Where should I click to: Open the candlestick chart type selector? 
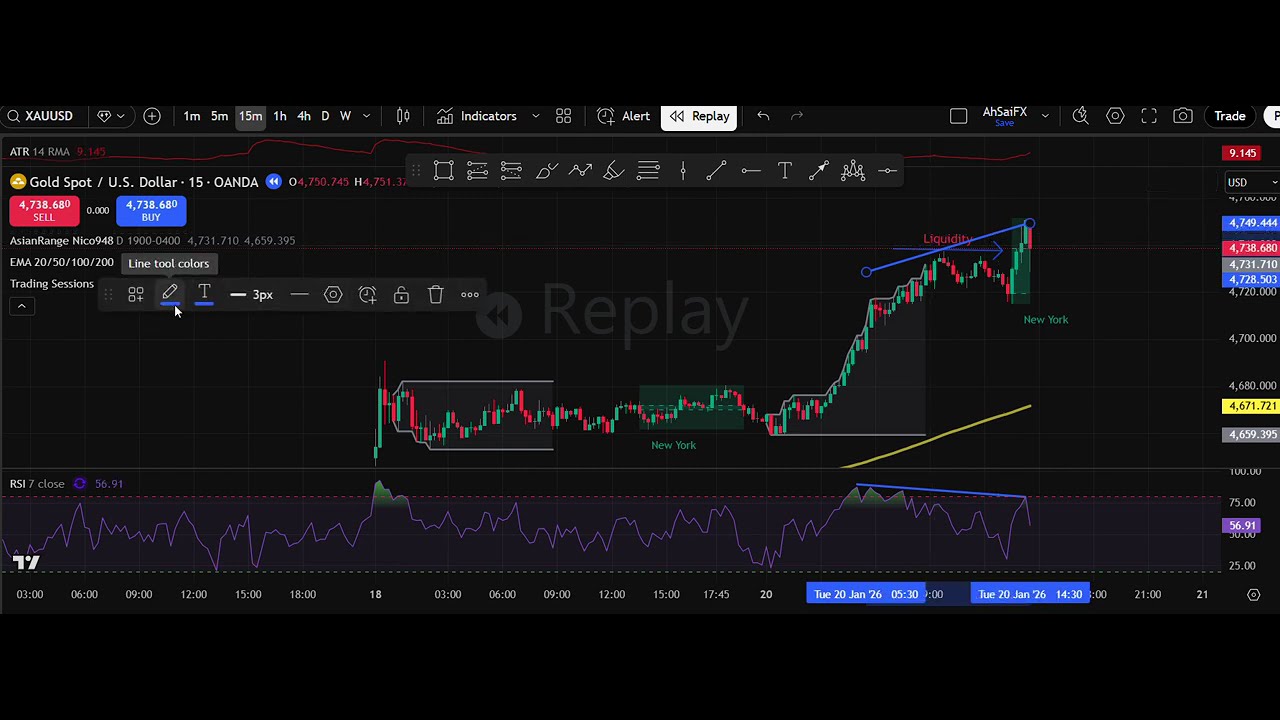(x=403, y=116)
